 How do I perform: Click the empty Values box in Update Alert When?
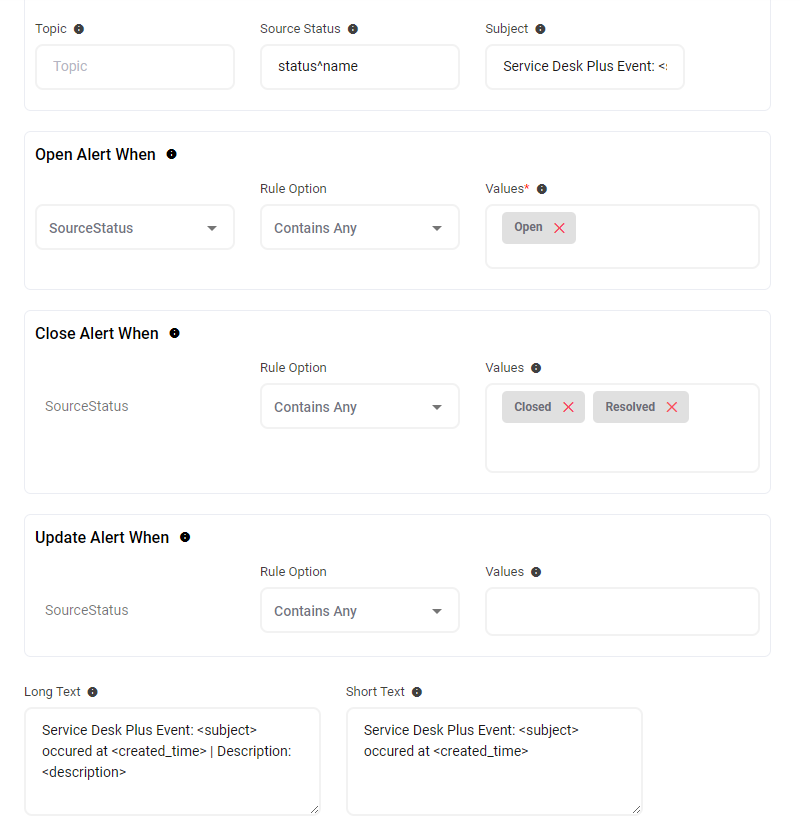click(x=622, y=611)
